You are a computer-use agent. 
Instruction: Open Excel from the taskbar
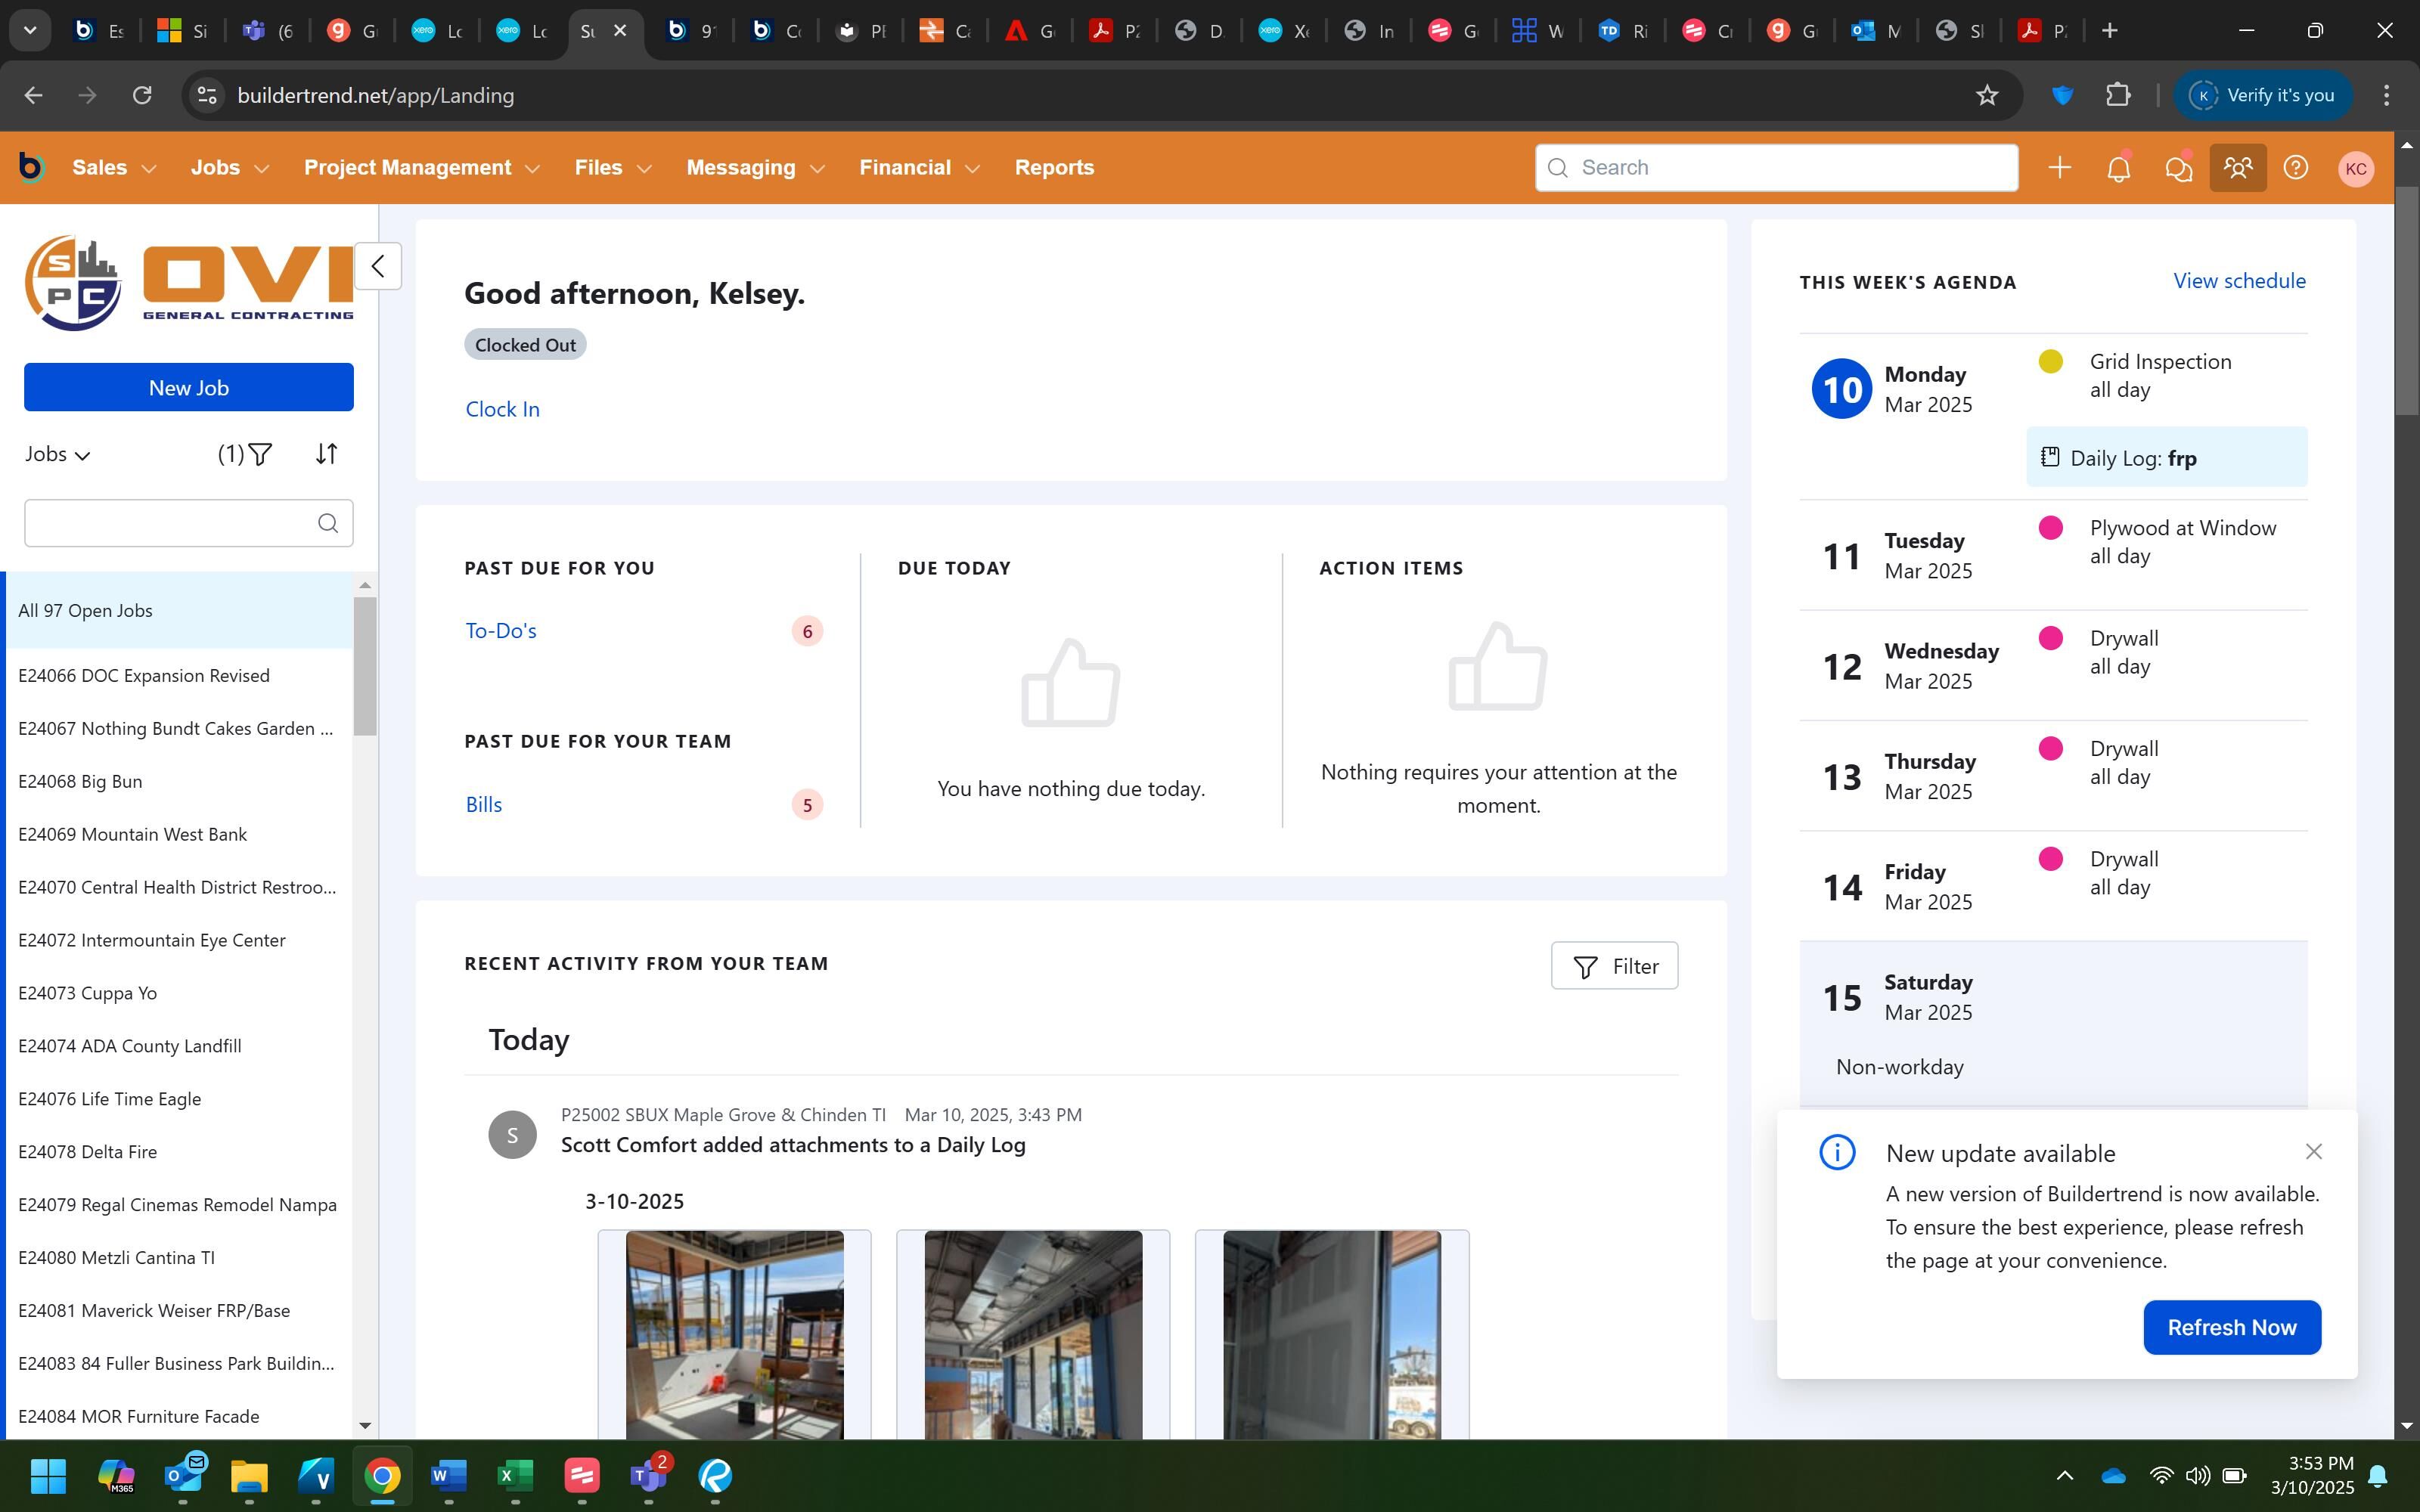point(515,1475)
